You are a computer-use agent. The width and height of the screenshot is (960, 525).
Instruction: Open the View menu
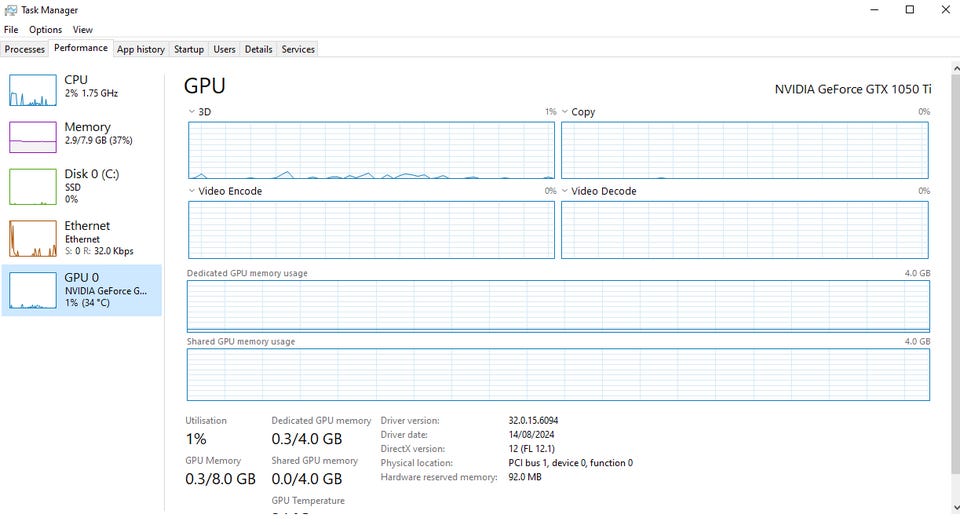[x=83, y=29]
